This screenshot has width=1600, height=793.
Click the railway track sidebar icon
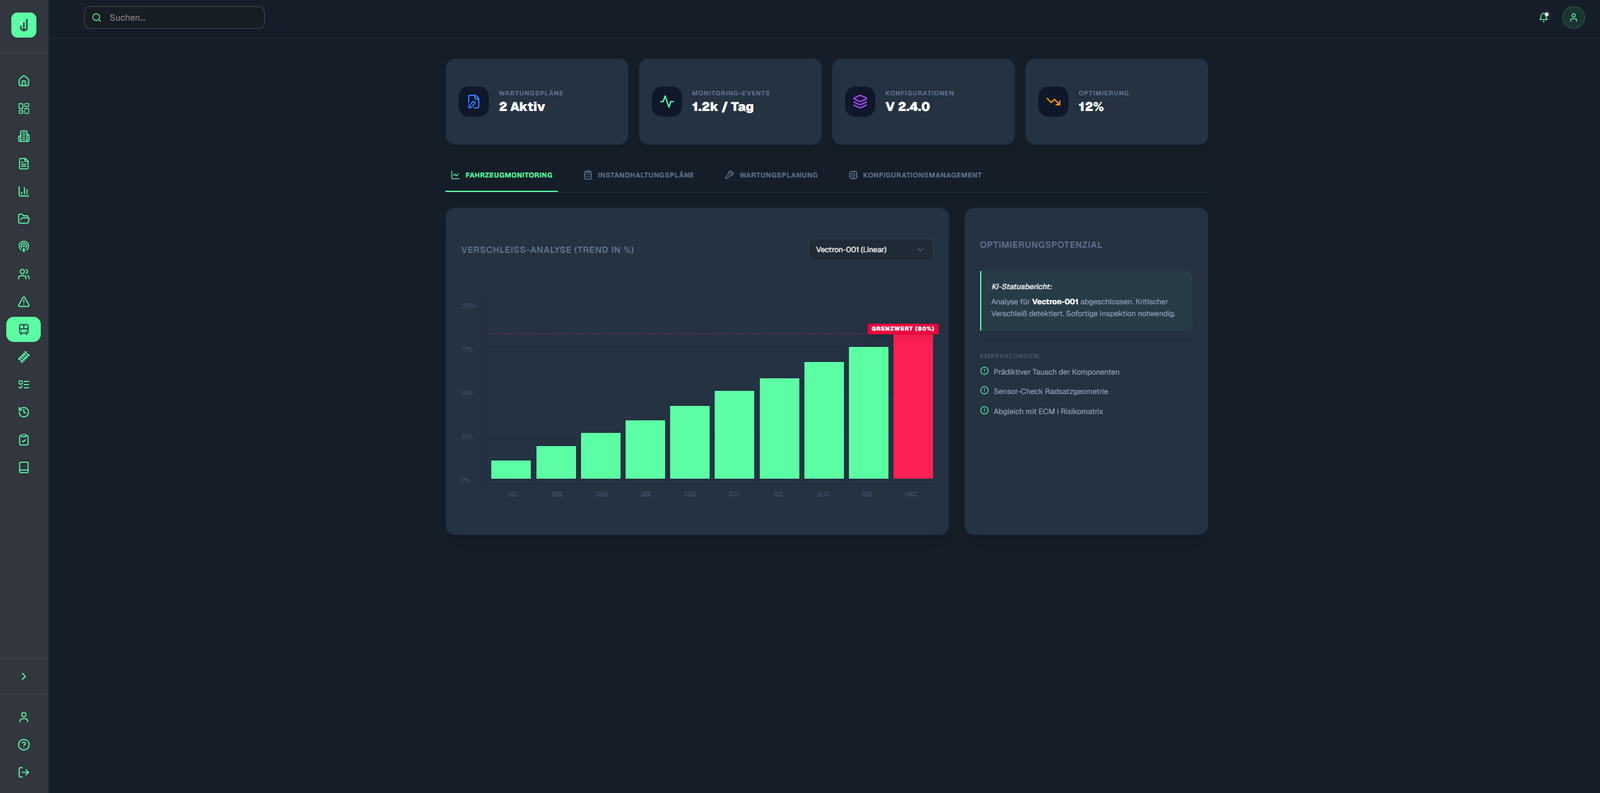24,357
